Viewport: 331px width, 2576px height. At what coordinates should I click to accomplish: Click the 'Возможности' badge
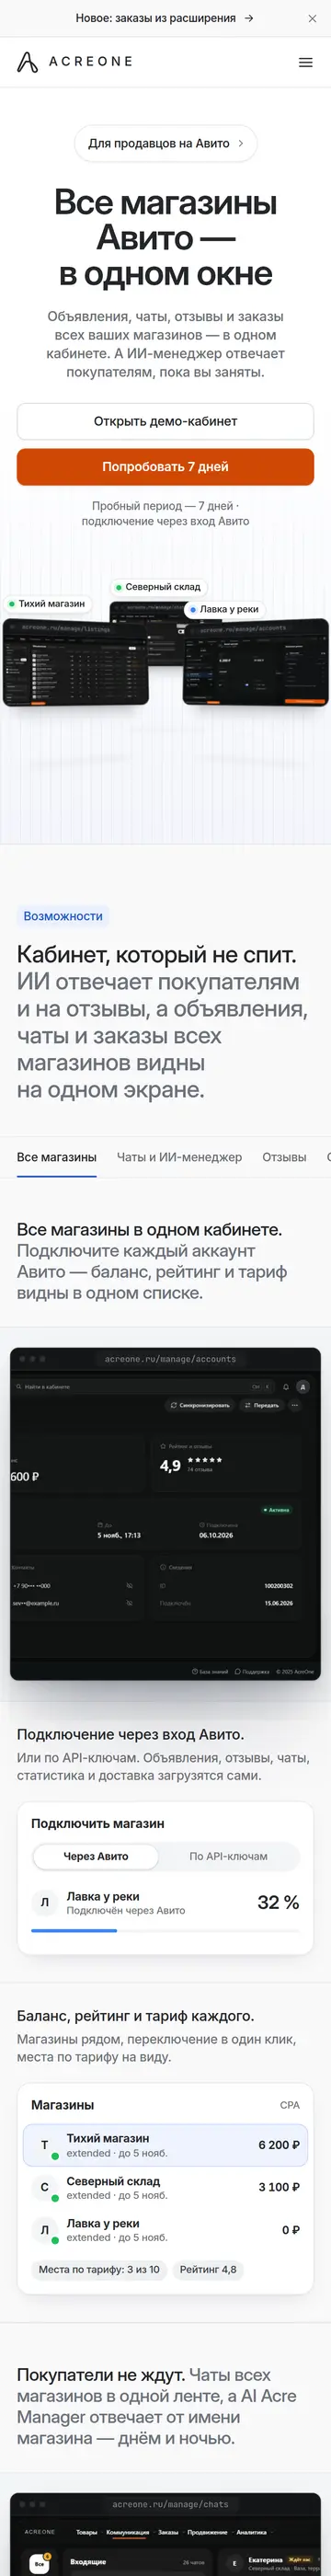pos(63,915)
